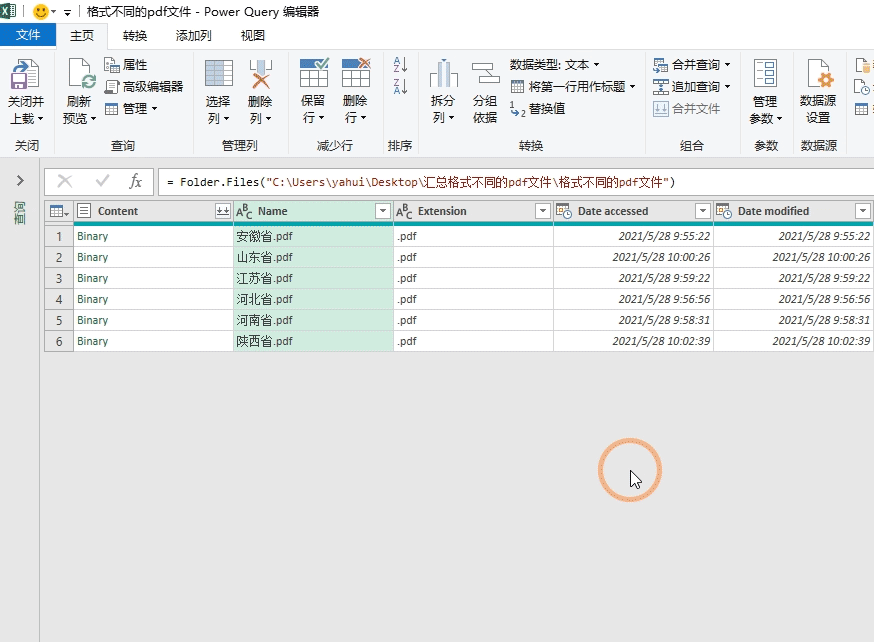The height and width of the screenshot is (642, 874).
Task: Select row number 6 header
Action: coord(59,341)
